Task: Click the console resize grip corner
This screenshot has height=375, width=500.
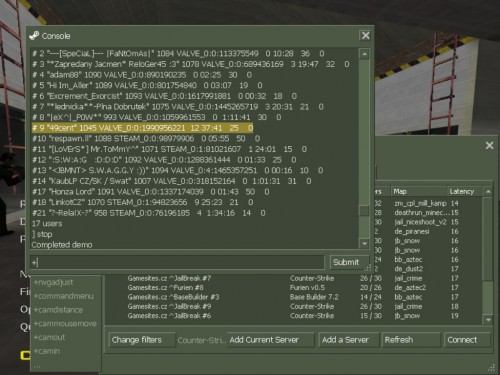Action: (x=368, y=268)
